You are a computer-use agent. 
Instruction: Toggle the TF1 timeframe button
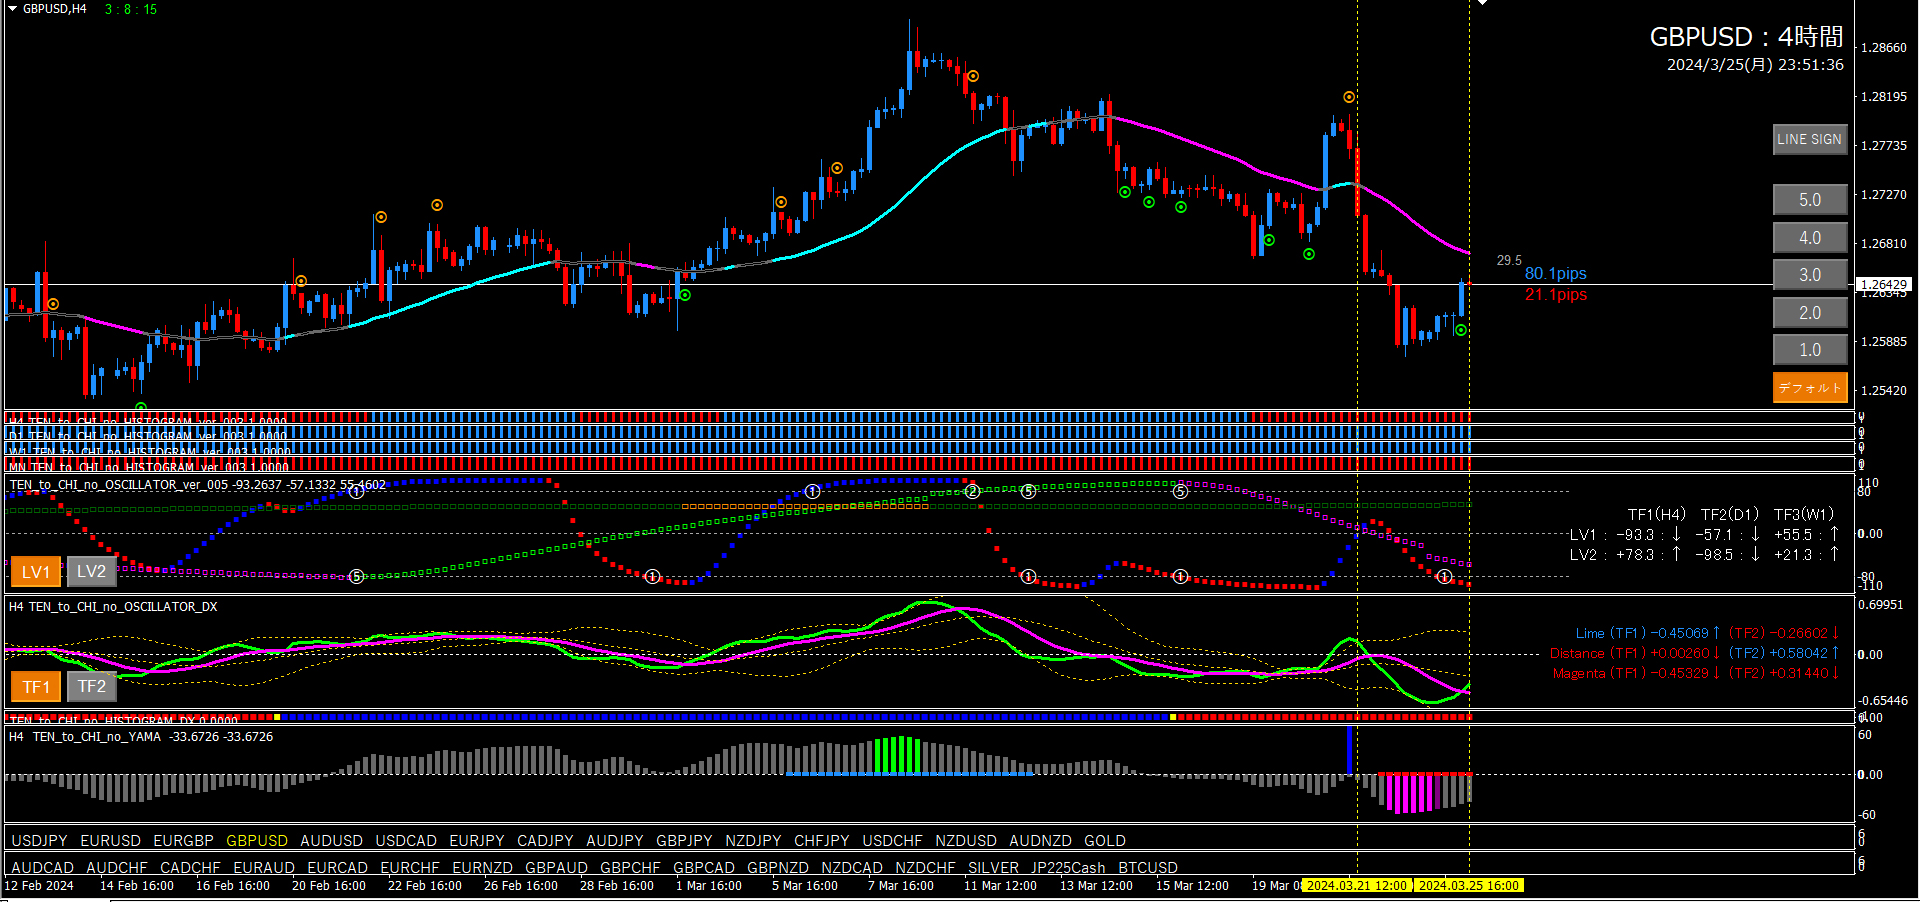[36, 687]
